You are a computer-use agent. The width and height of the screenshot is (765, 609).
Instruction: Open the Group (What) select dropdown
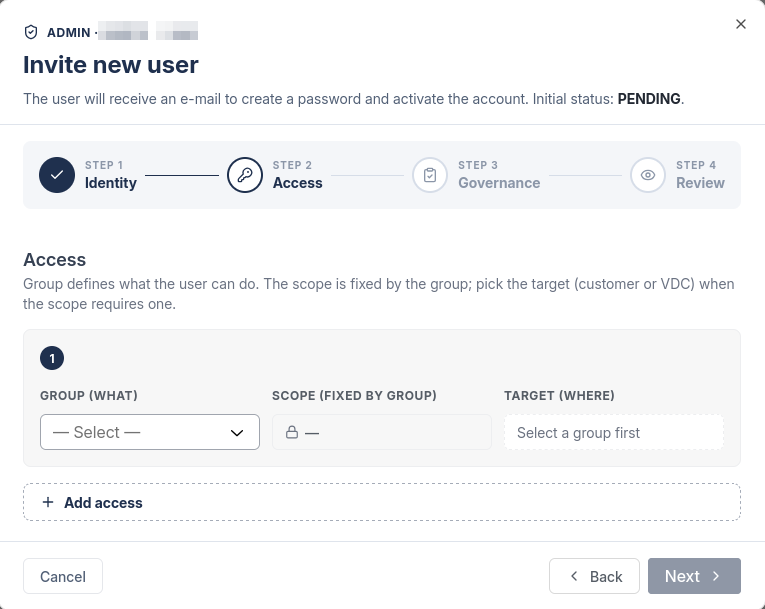[x=150, y=432]
